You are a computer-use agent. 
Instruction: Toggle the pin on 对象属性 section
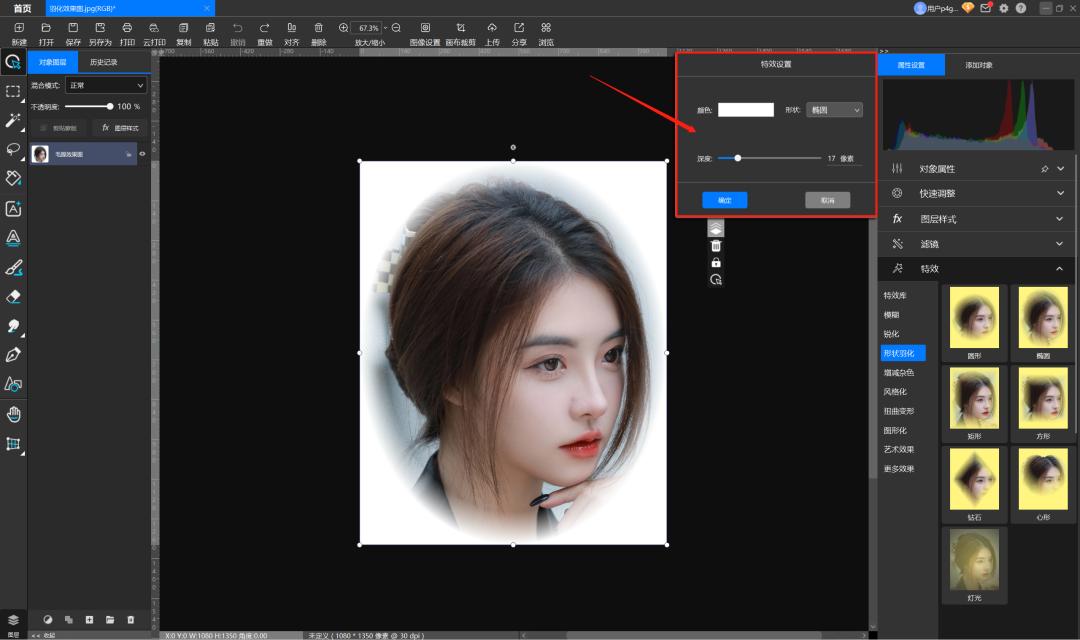[1045, 168]
